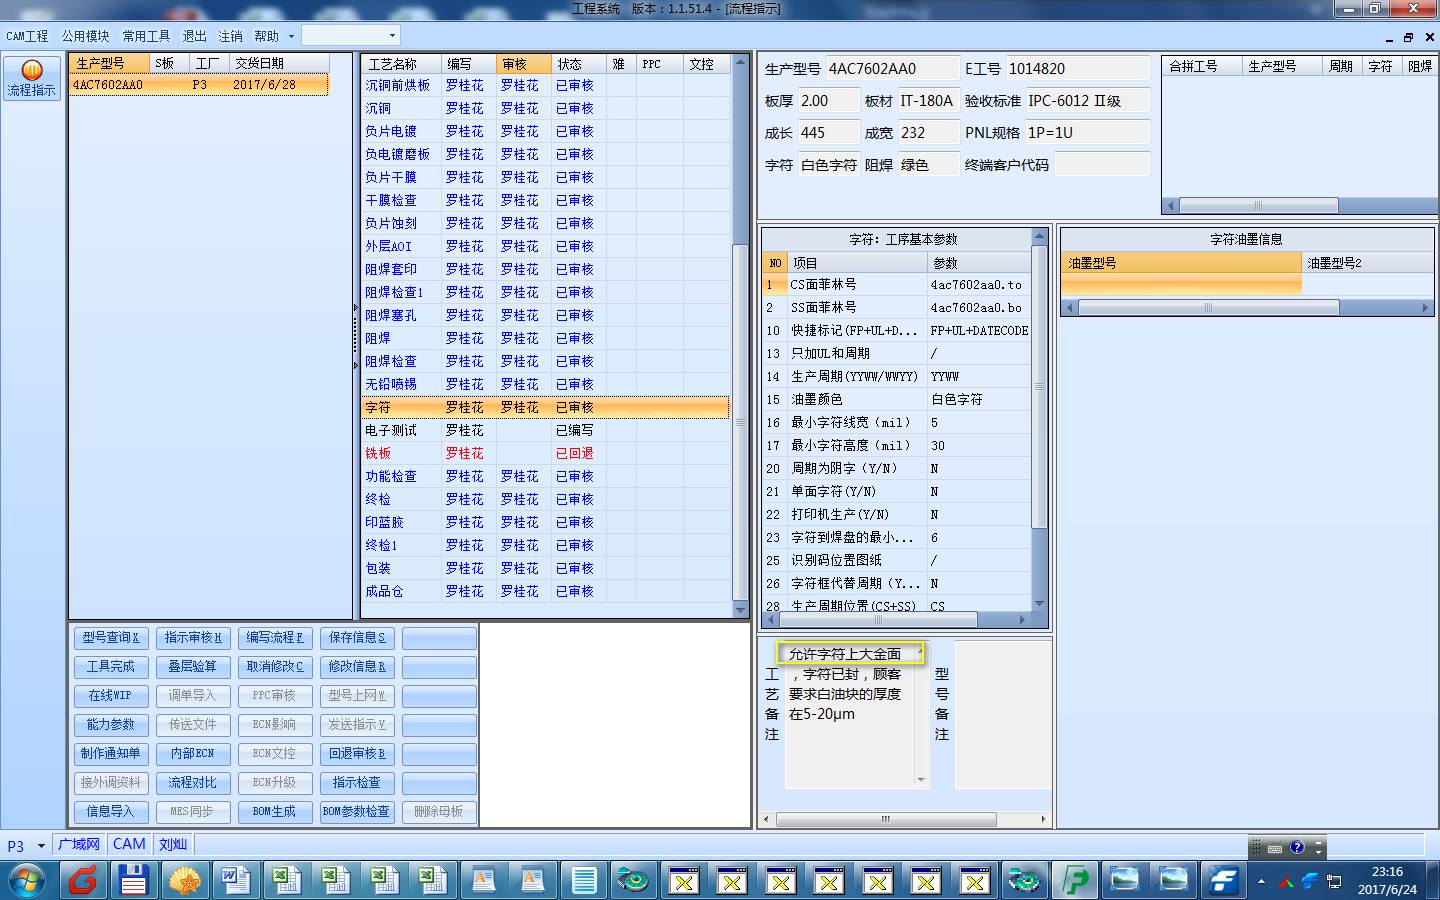Open the 常用工具 menu
The image size is (1440, 900).
click(x=146, y=36)
